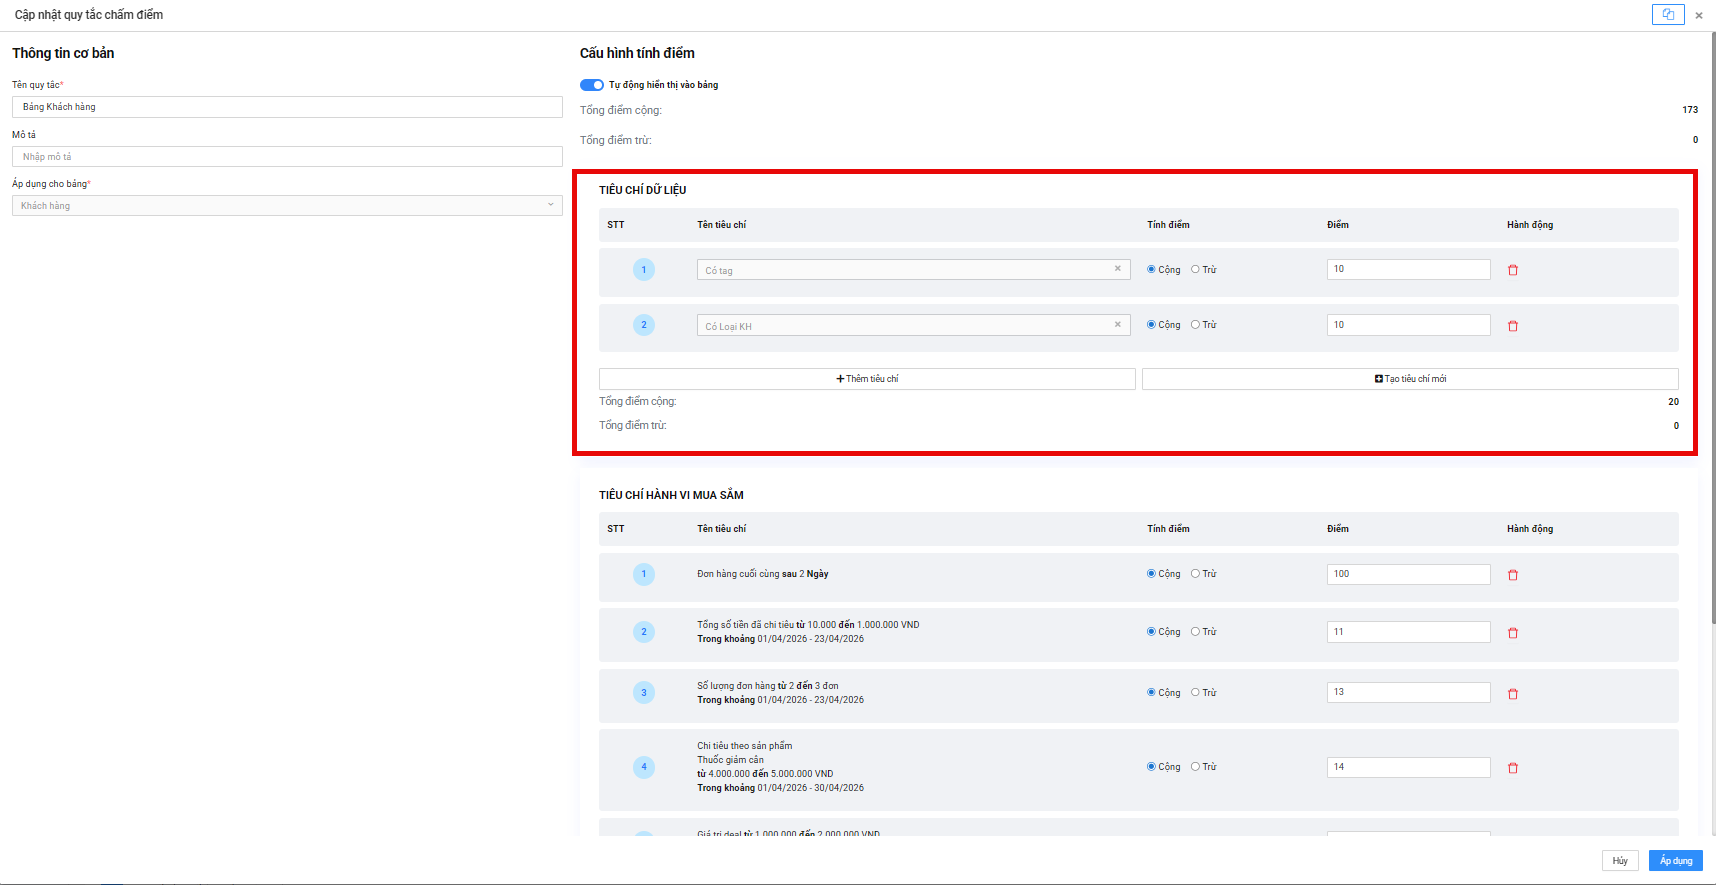Click the "TIÊU CHÍ HÀNH VI MUA SẮM" heading
The height and width of the screenshot is (885, 1716).
pyautogui.click(x=671, y=495)
